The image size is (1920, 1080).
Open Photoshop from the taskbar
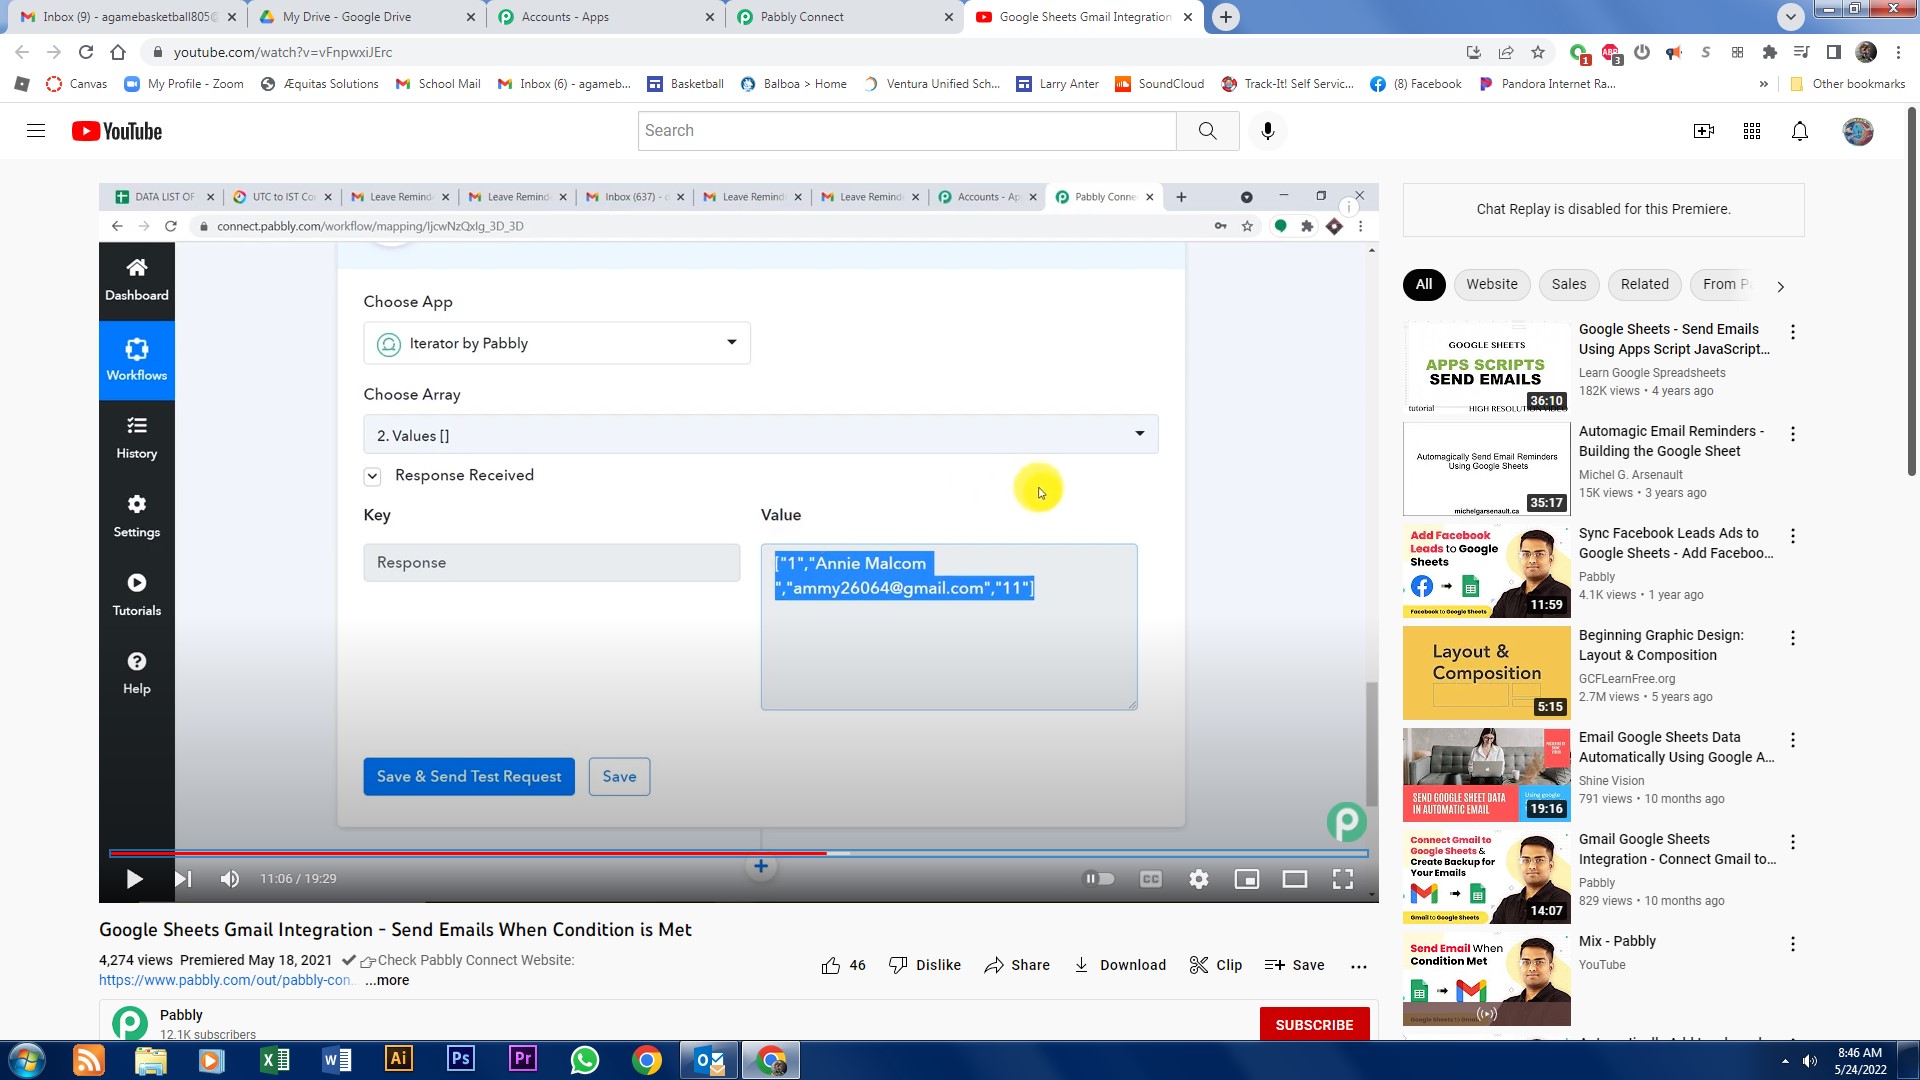[460, 1060]
